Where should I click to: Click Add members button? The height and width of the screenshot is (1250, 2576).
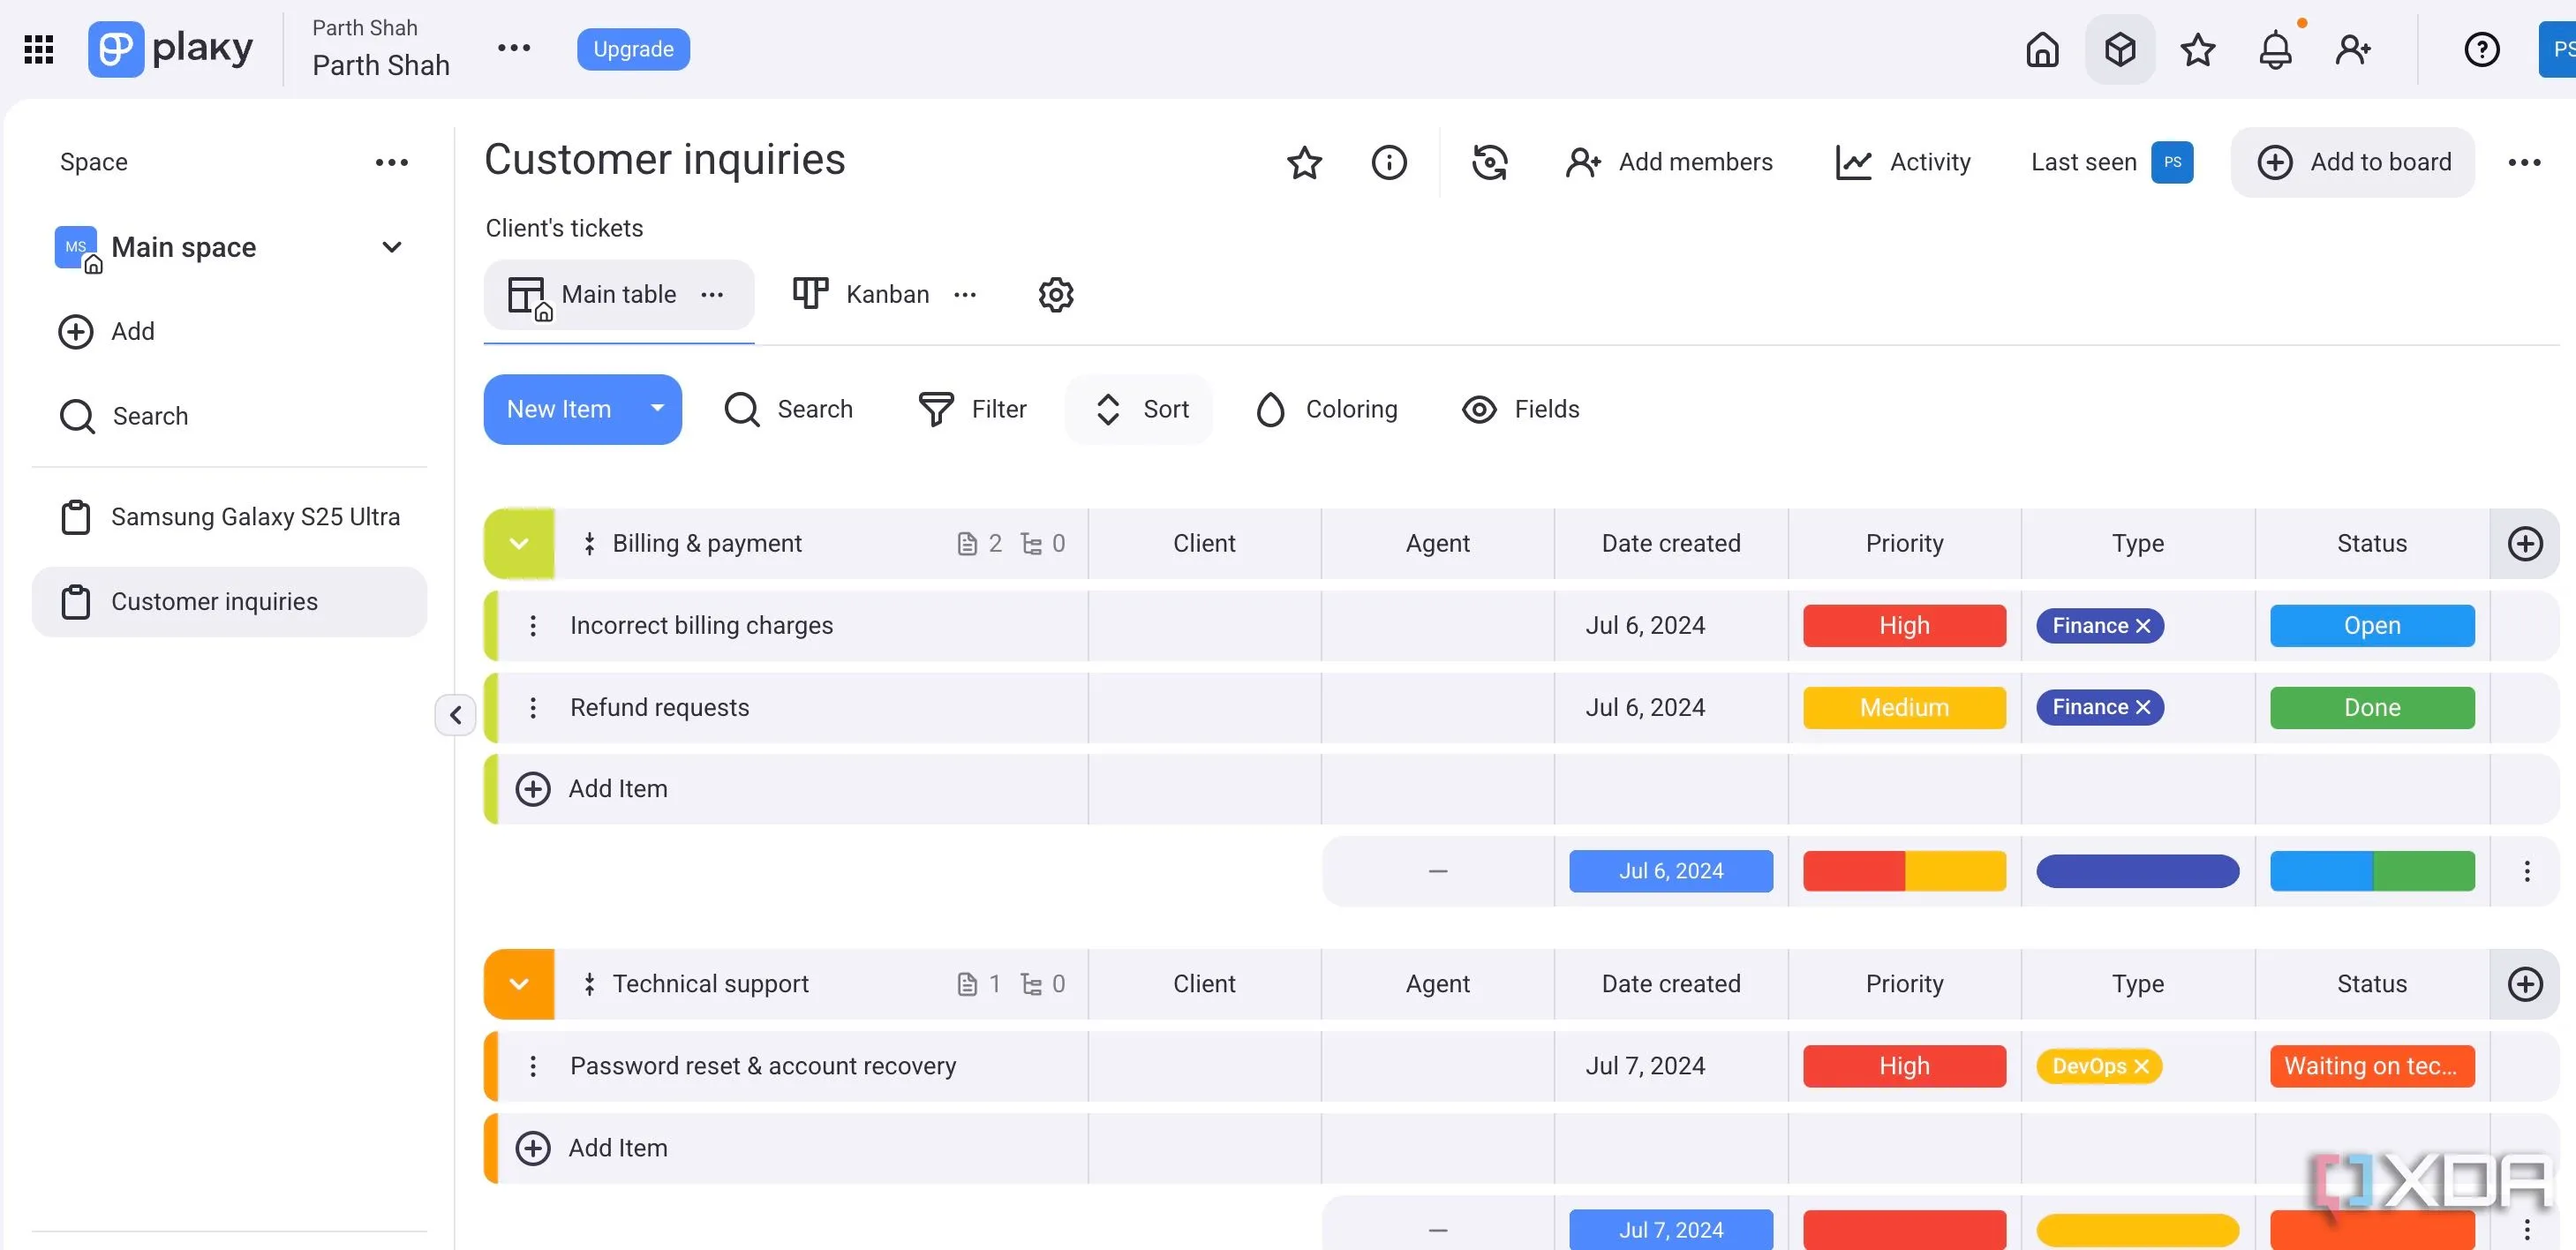(x=1669, y=162)
